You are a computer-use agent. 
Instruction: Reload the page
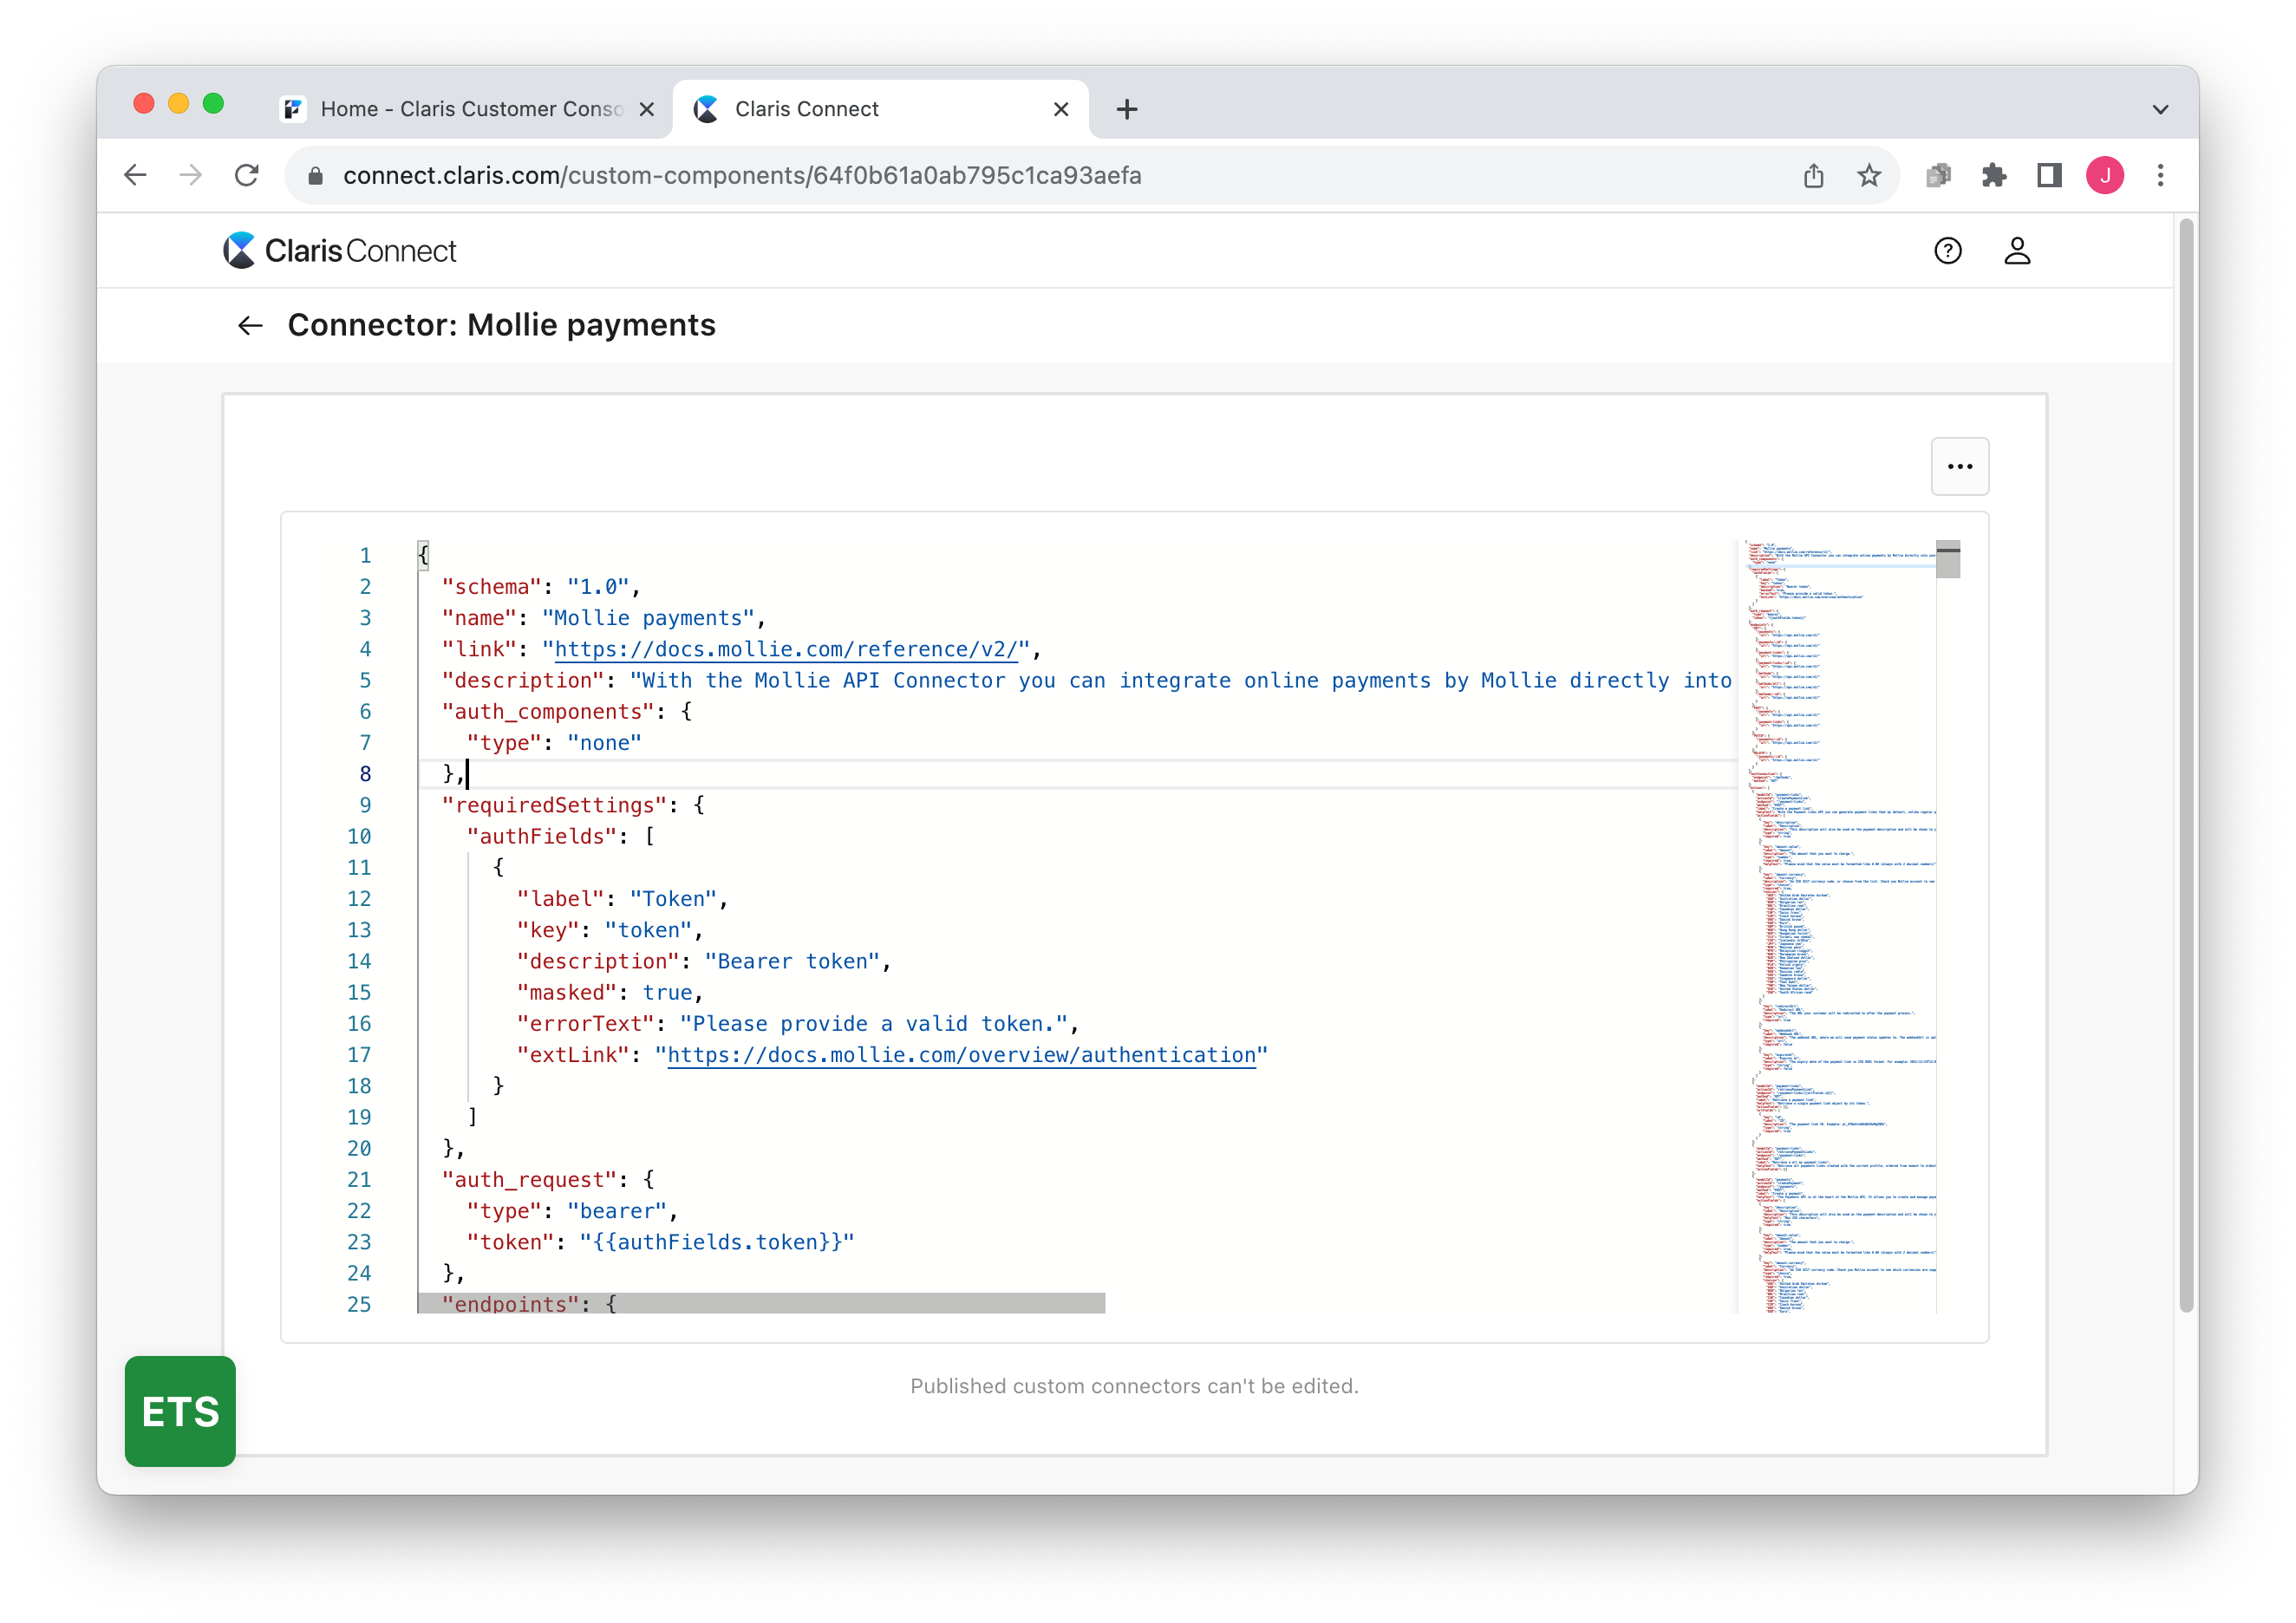247,176
